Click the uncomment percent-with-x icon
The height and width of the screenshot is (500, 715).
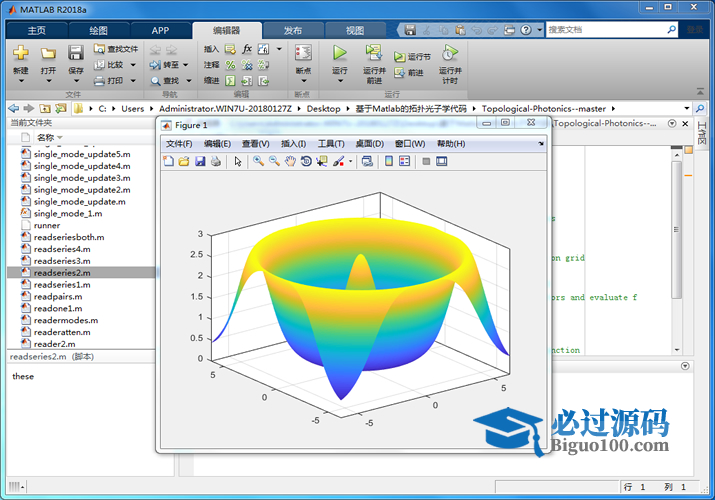click(247, 65)
